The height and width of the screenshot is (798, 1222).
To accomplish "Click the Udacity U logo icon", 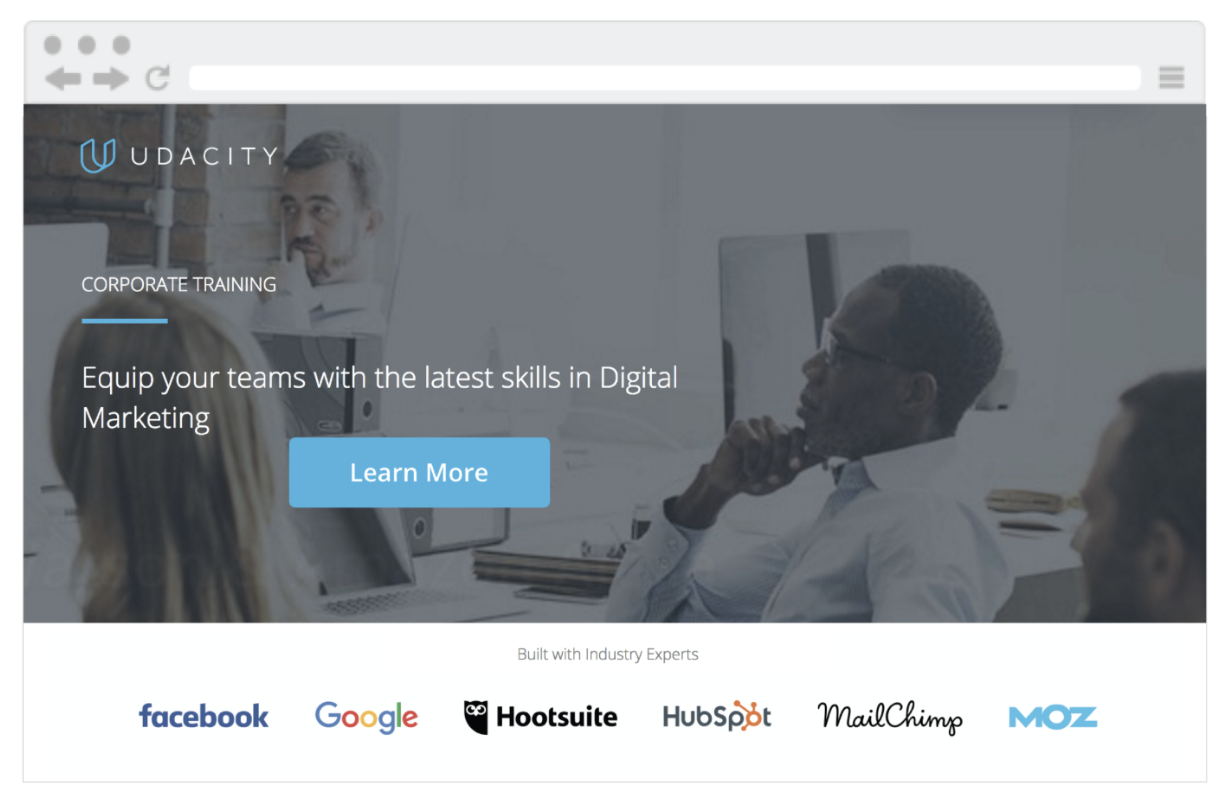I will click(x=97, y=155).
